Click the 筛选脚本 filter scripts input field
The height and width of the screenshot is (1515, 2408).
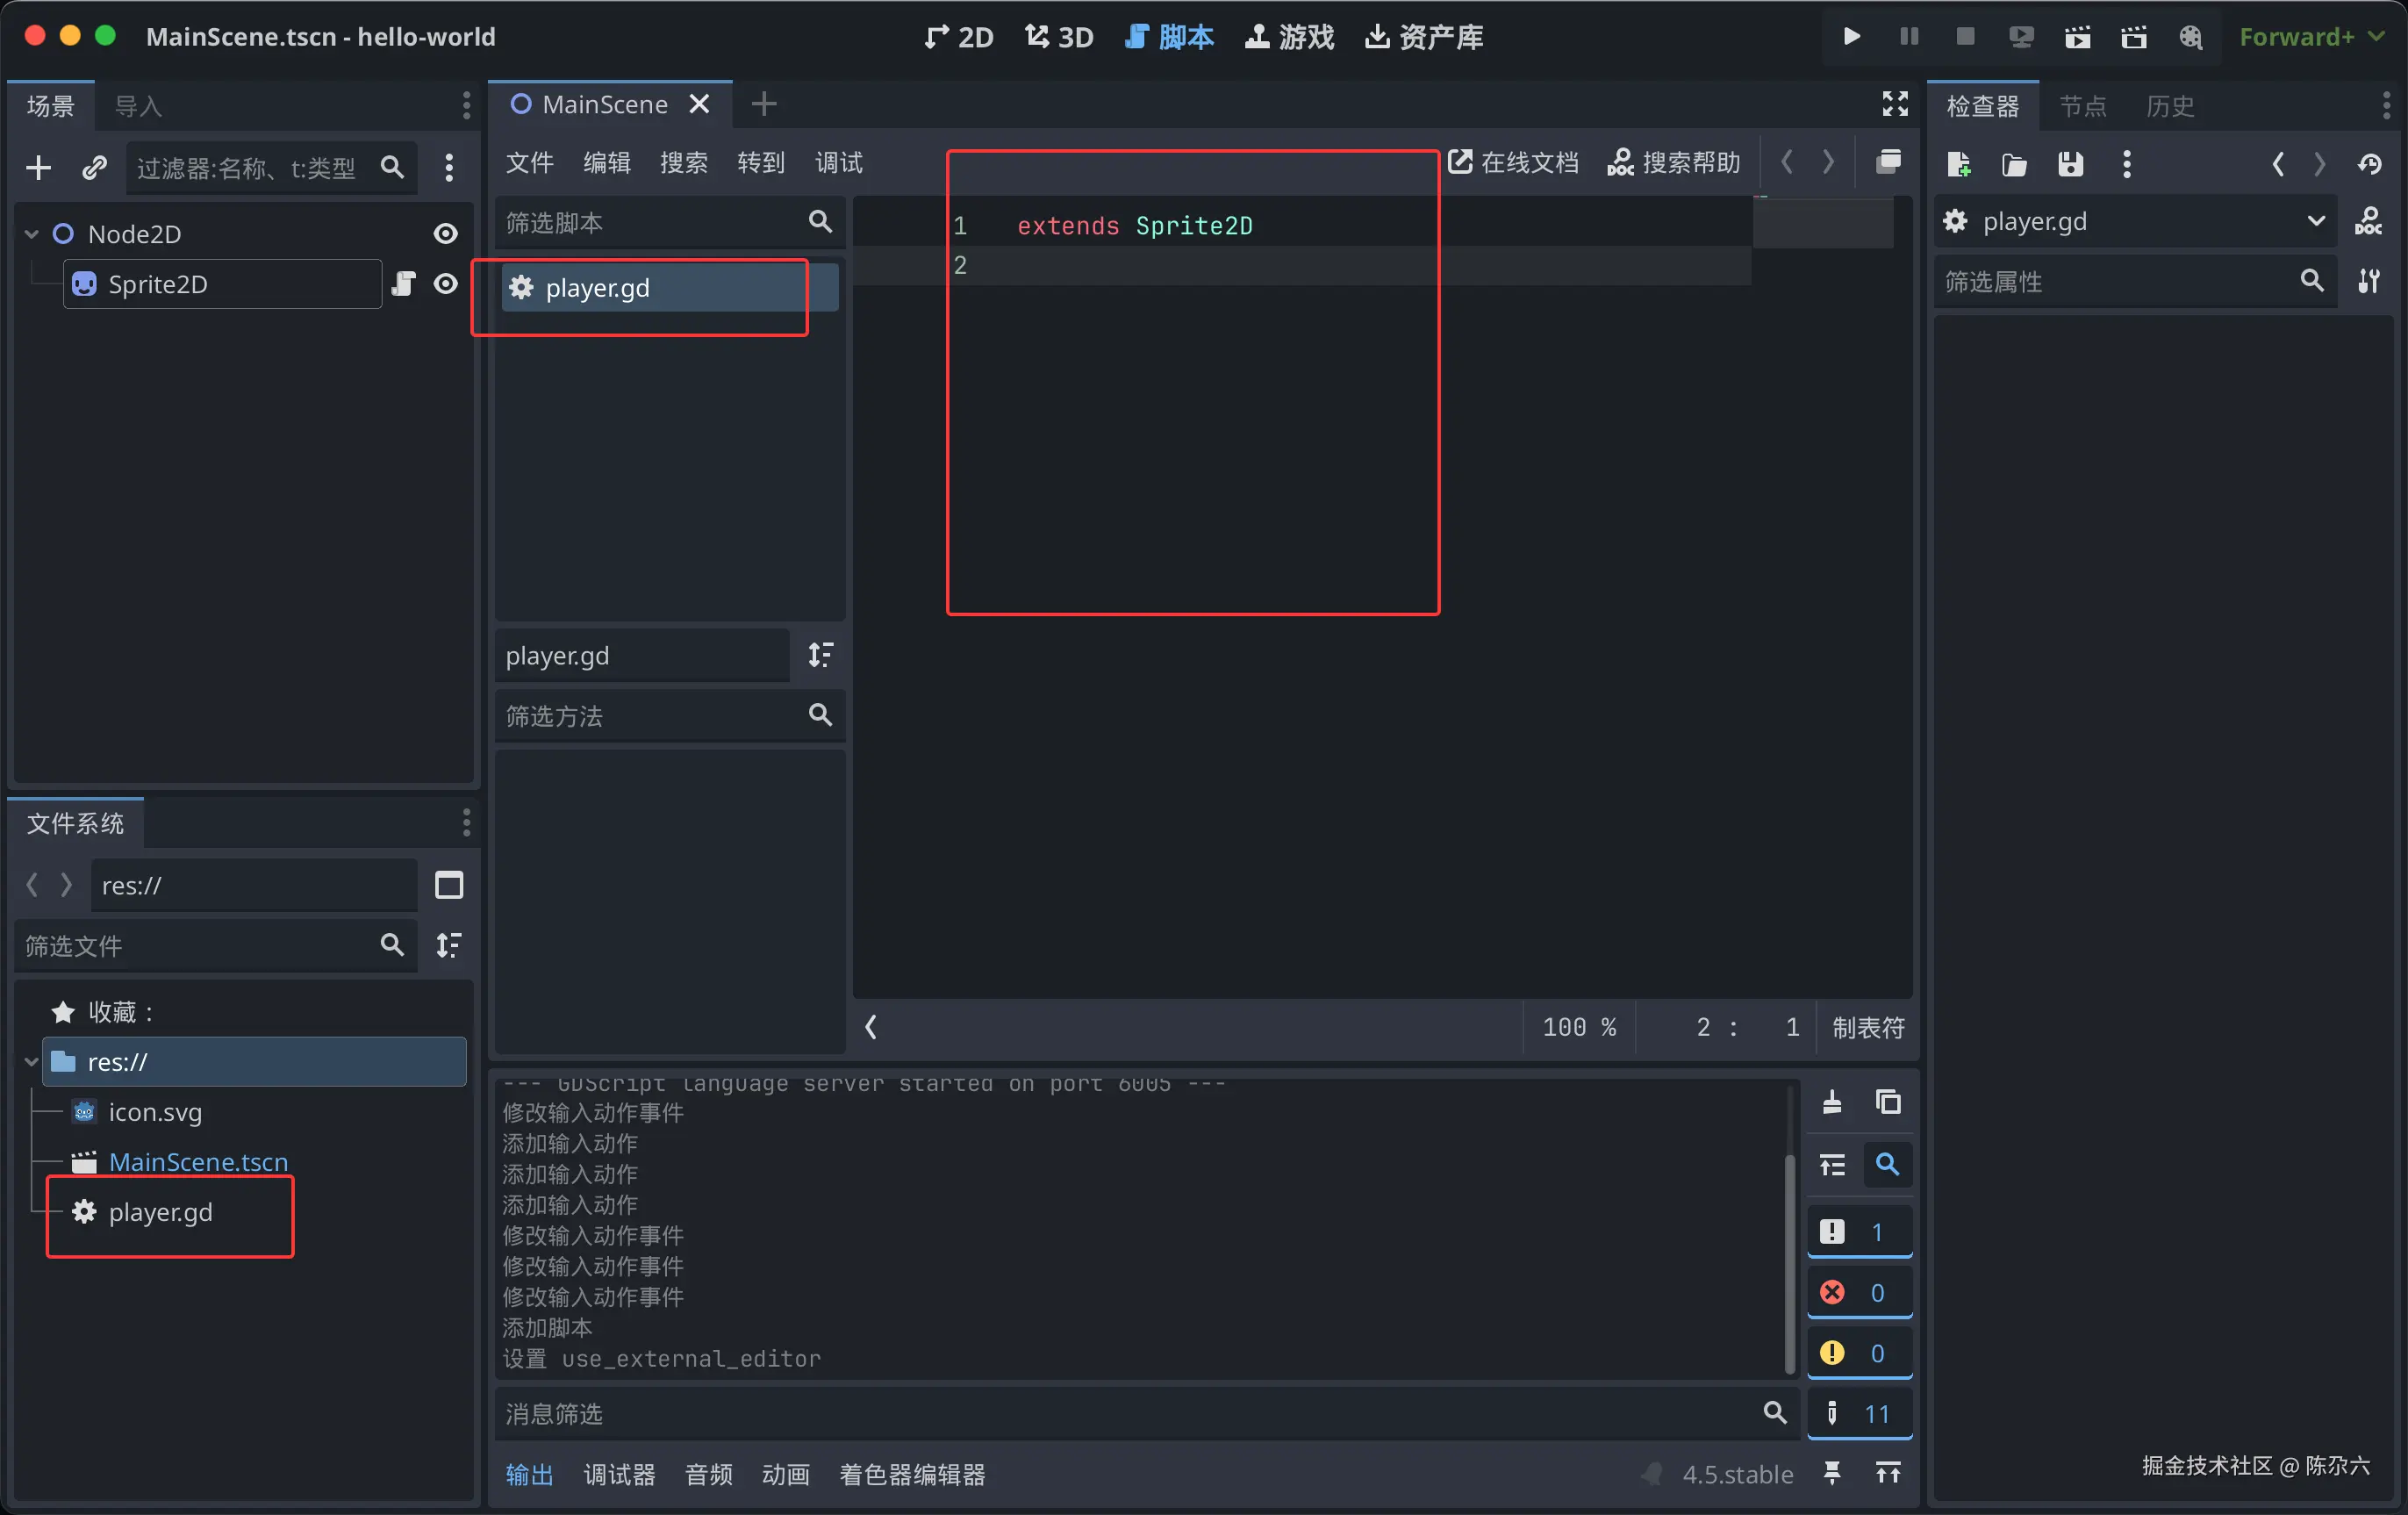(650, 222)
